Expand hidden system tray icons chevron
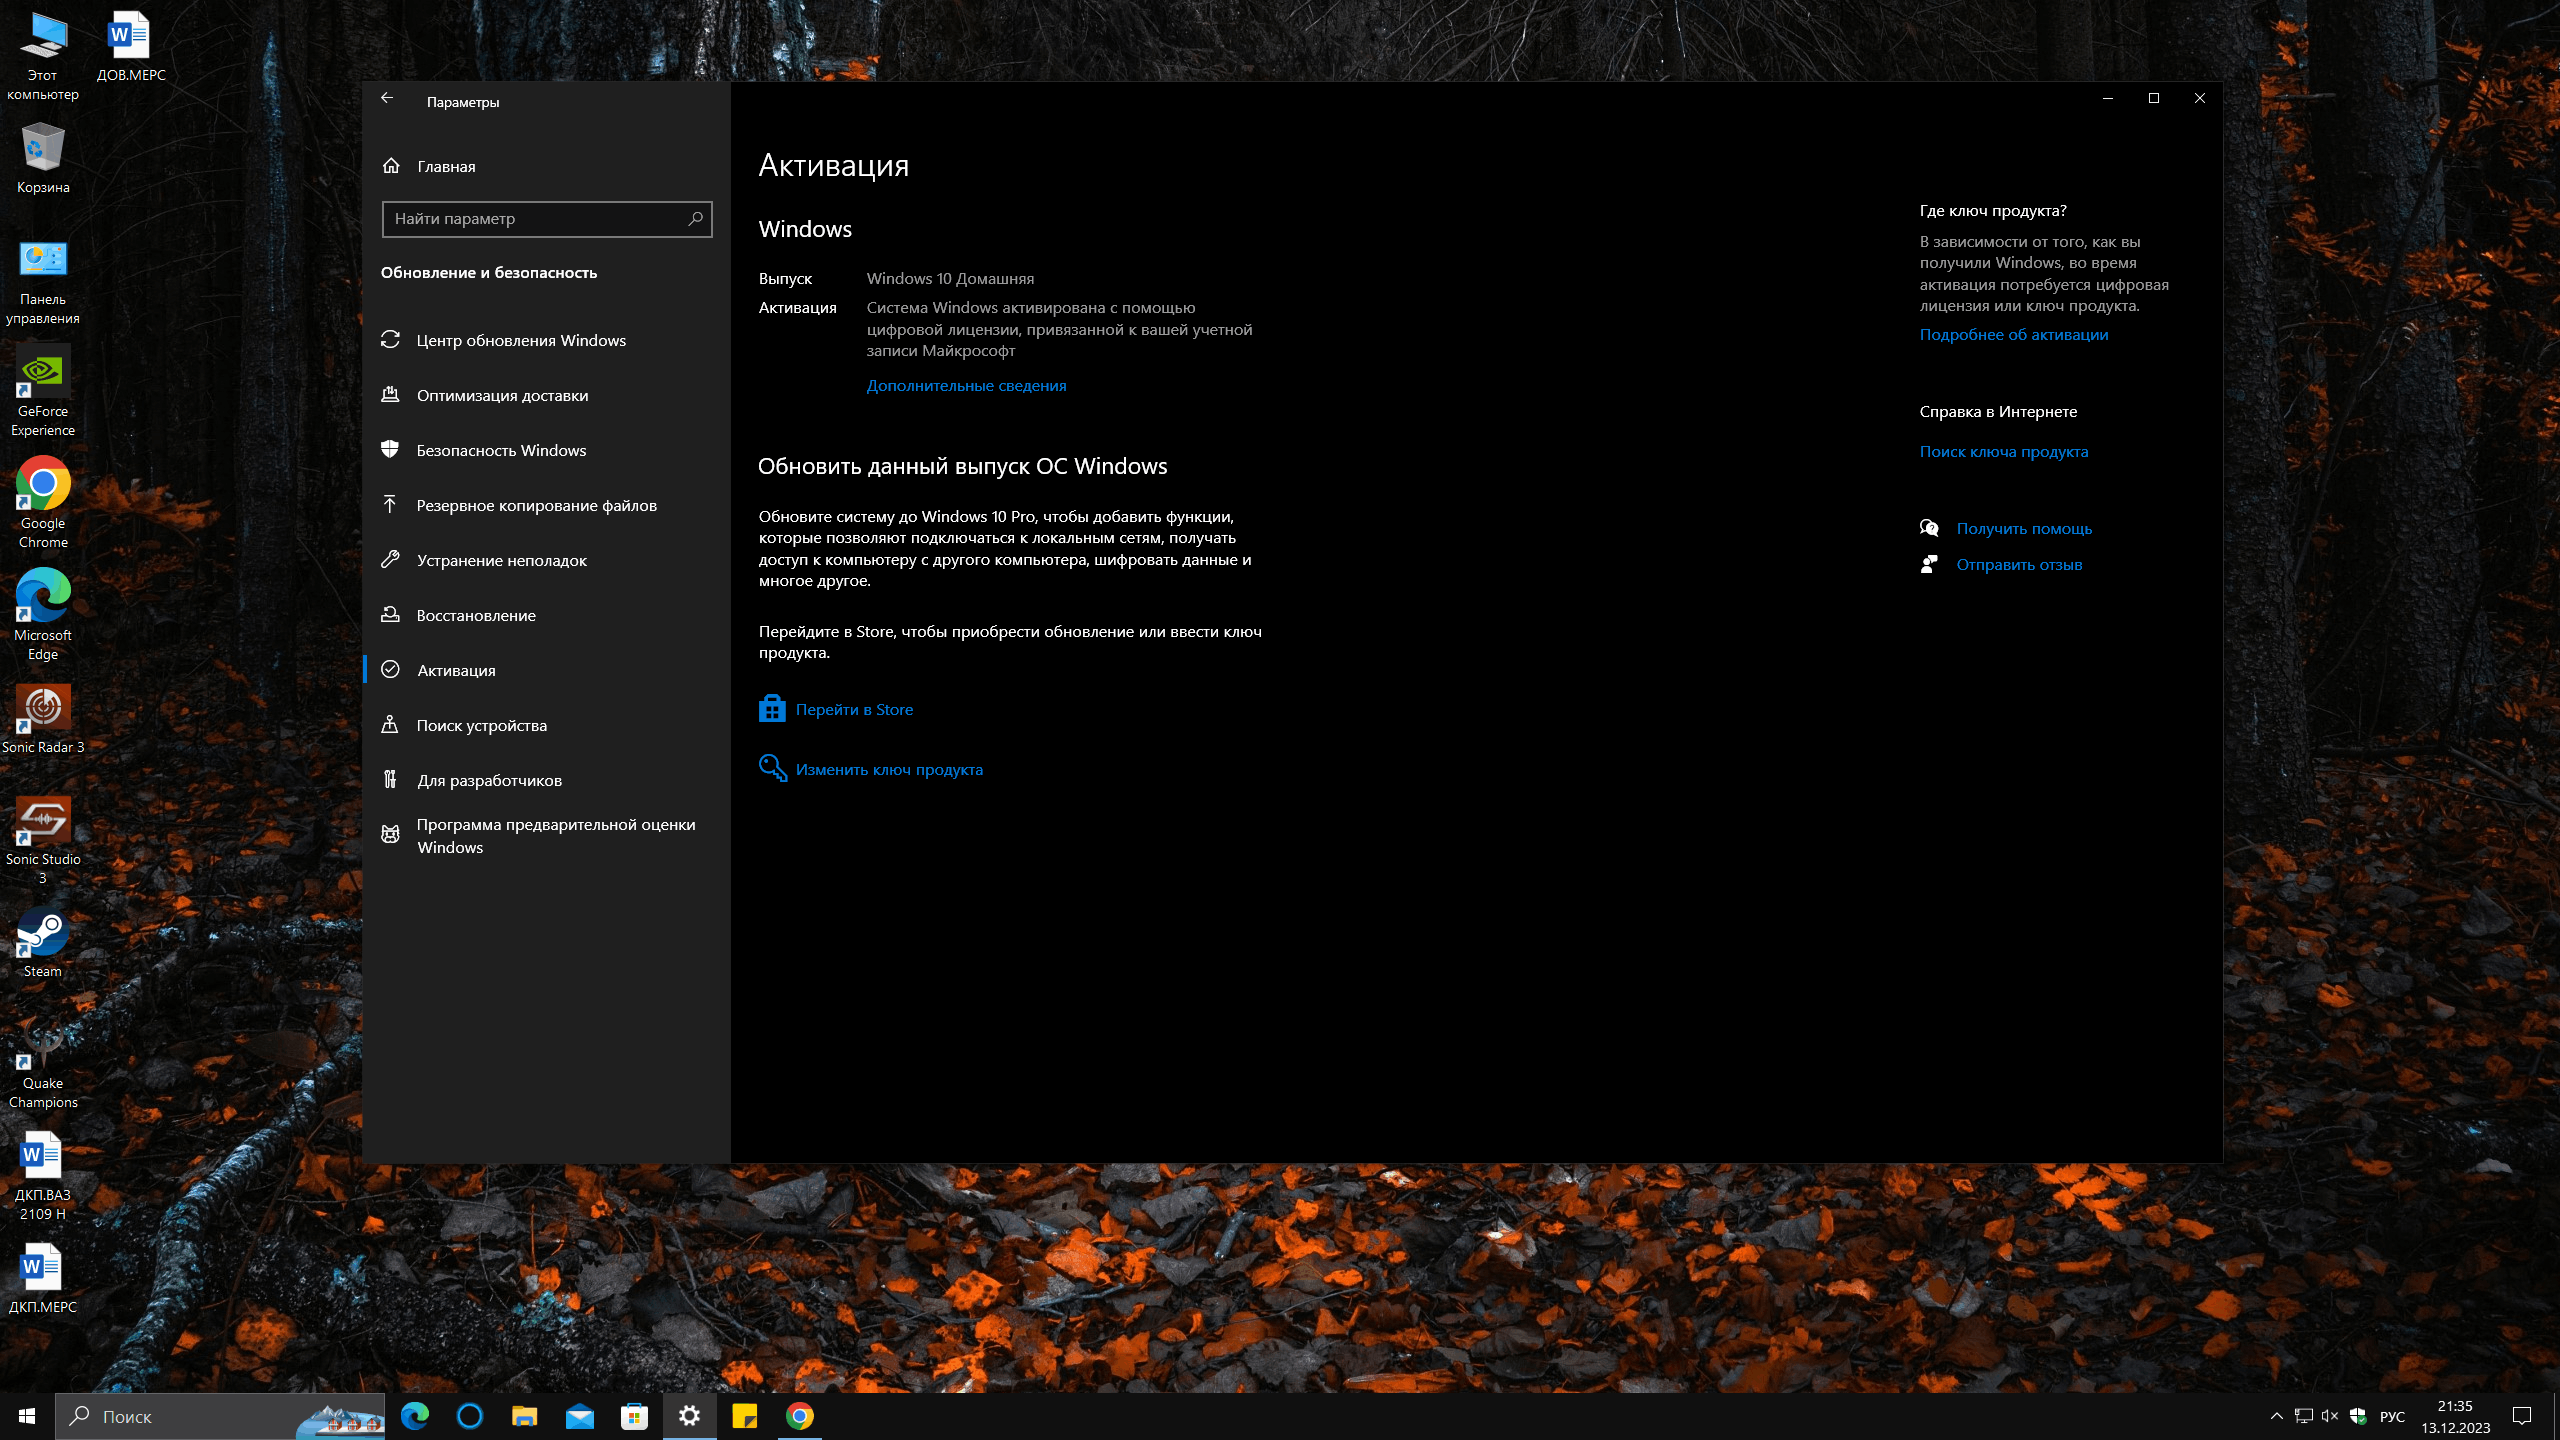This screenshot has height=1440, width=2560. coord(2277,1416)
